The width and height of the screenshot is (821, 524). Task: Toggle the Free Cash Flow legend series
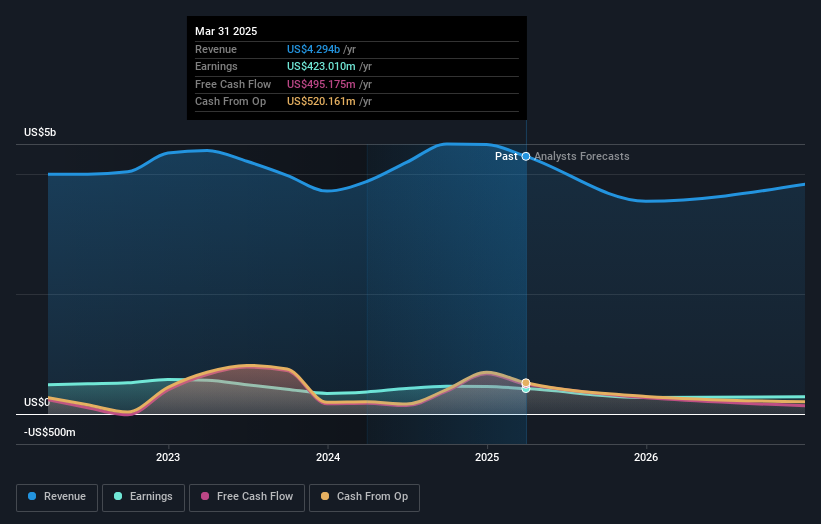(x=247, y=497)
